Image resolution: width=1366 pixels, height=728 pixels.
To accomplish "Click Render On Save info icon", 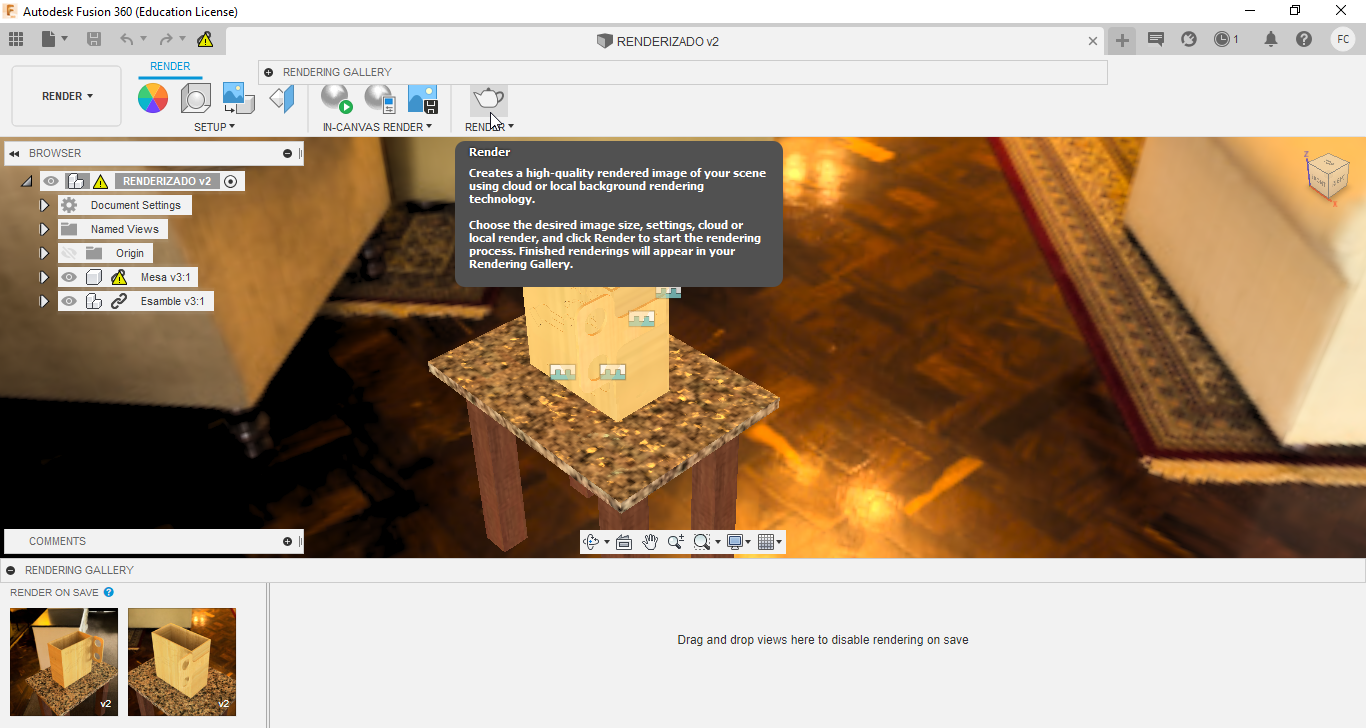I will click(x=109, y=592).
